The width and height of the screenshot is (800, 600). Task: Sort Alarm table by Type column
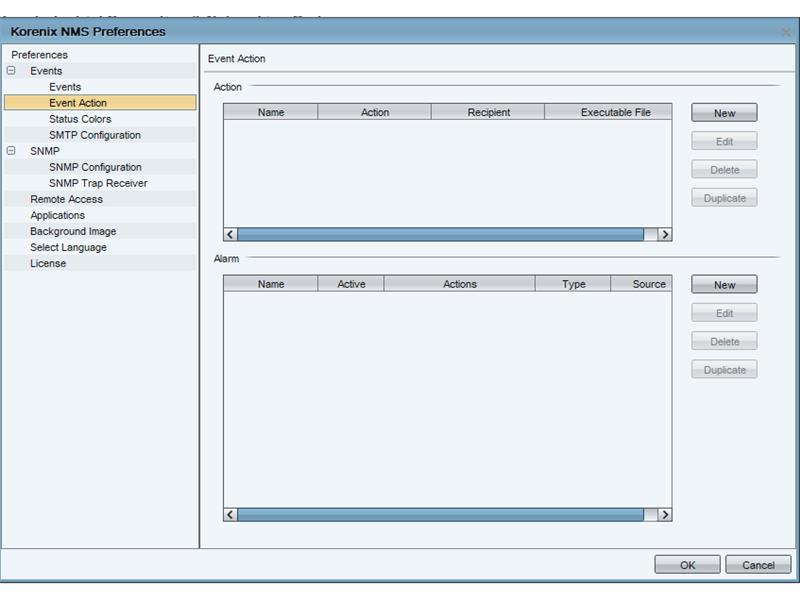(x=573, y=284)
